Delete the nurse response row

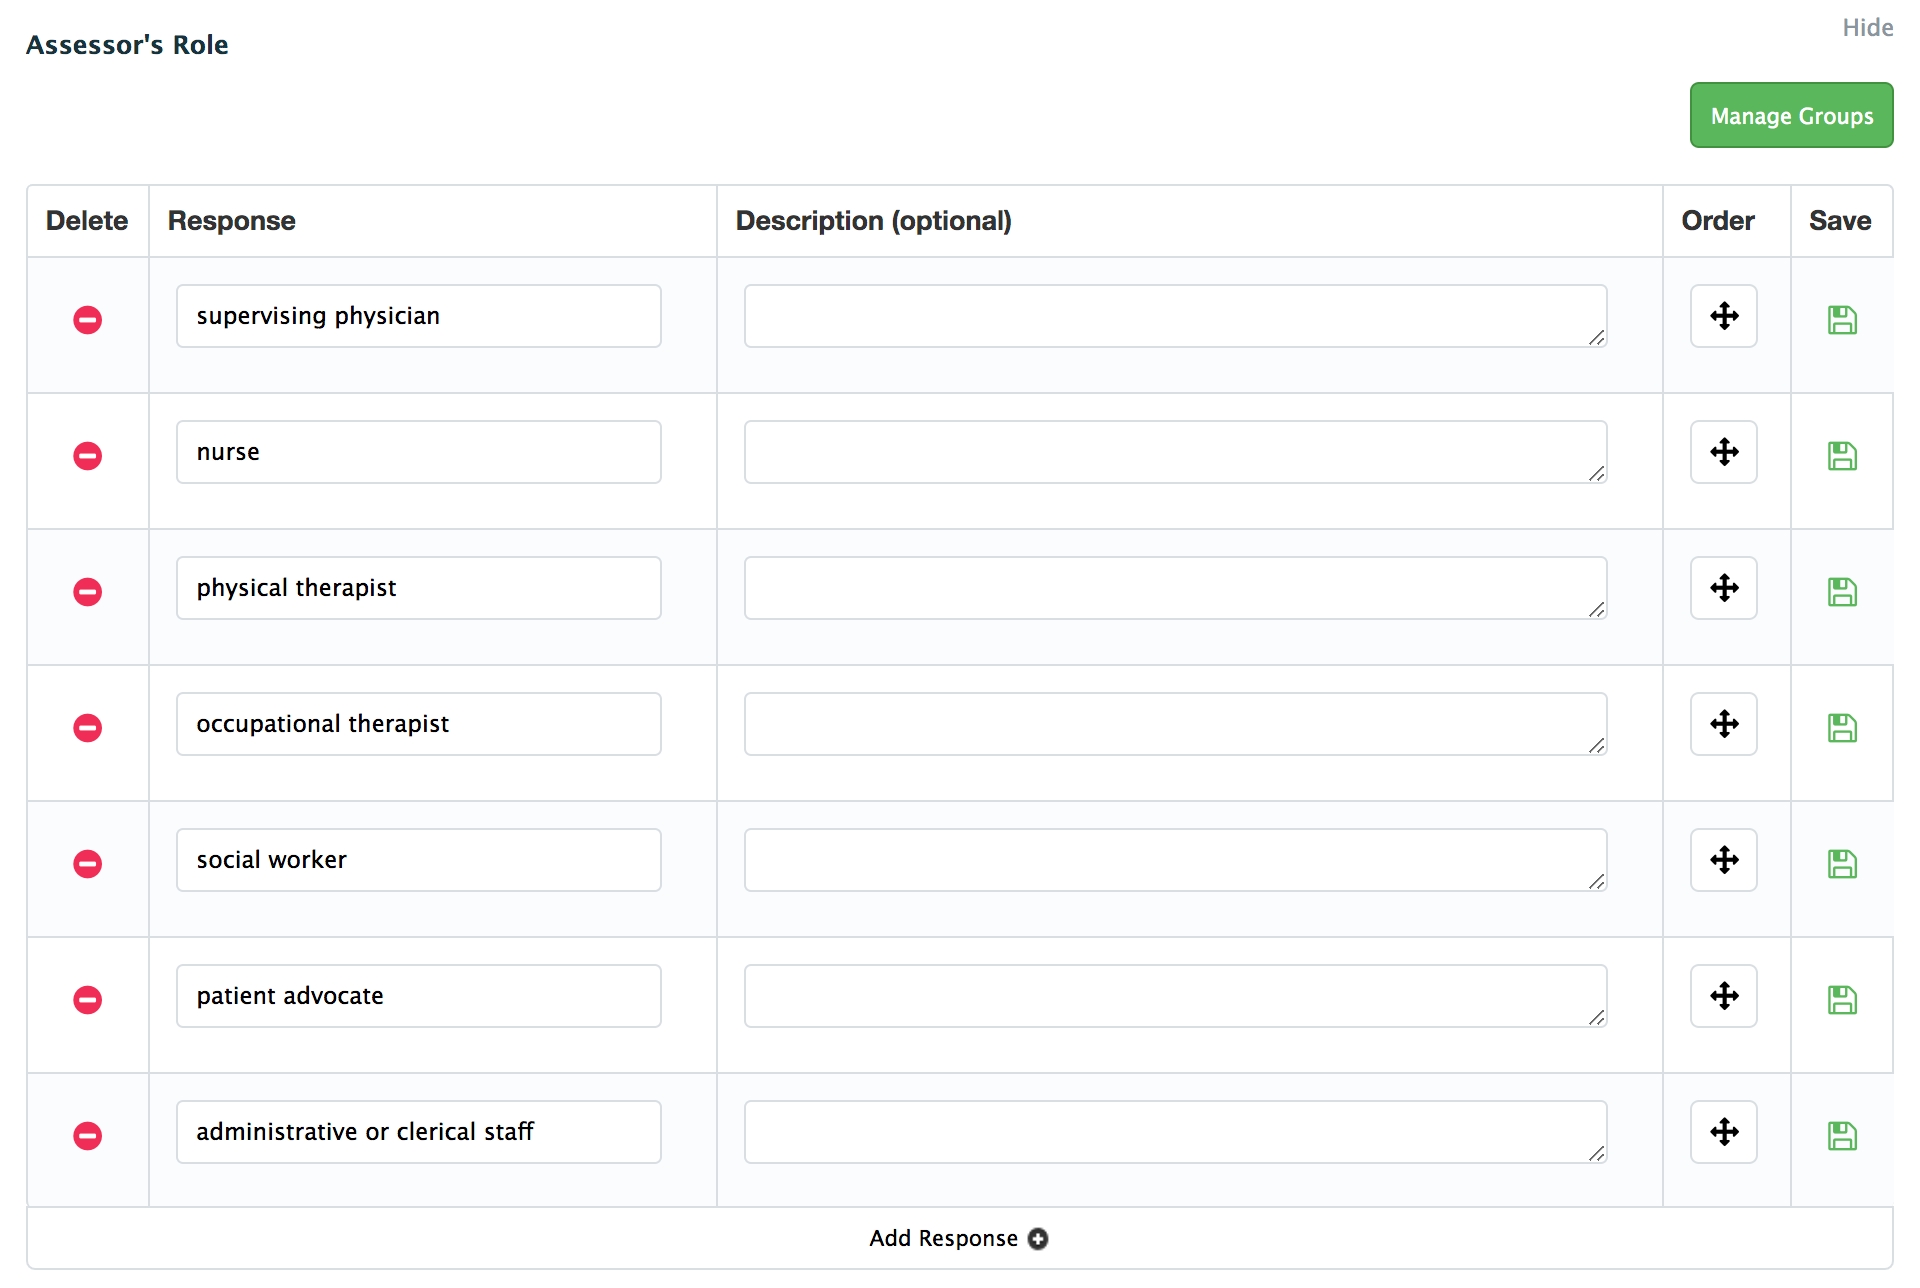click(88, 456)
